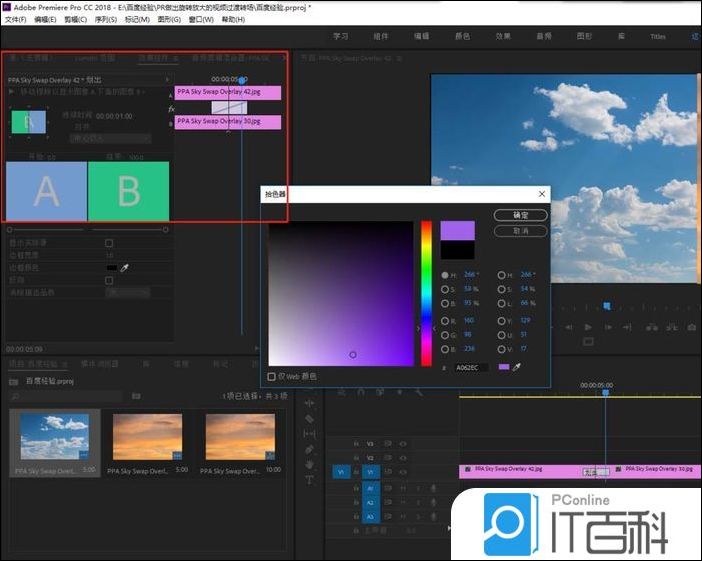Select the Pen tool in toolbar

309,450
